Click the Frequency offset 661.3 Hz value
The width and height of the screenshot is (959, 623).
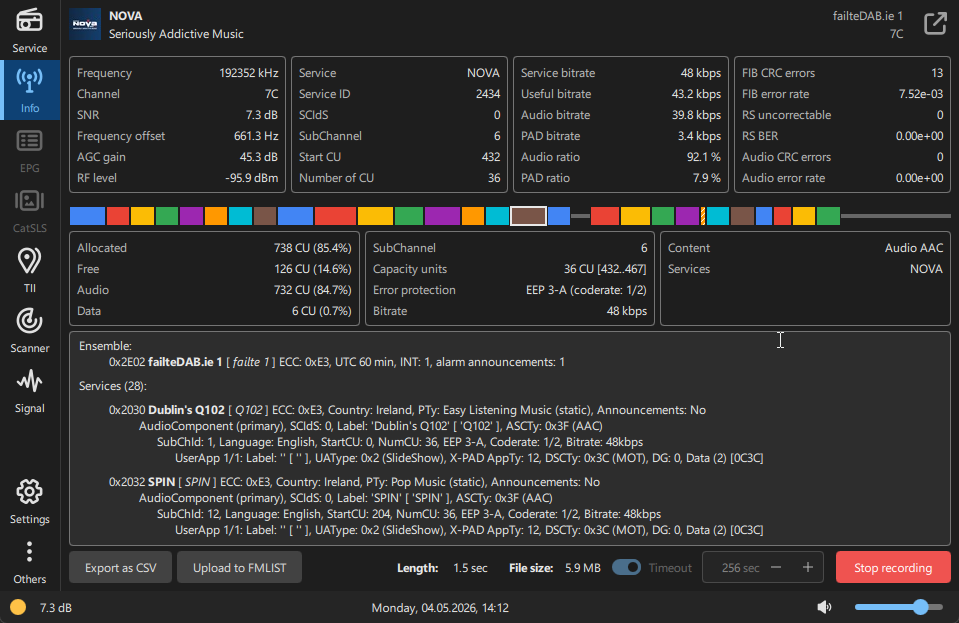[x=256, y=136]
